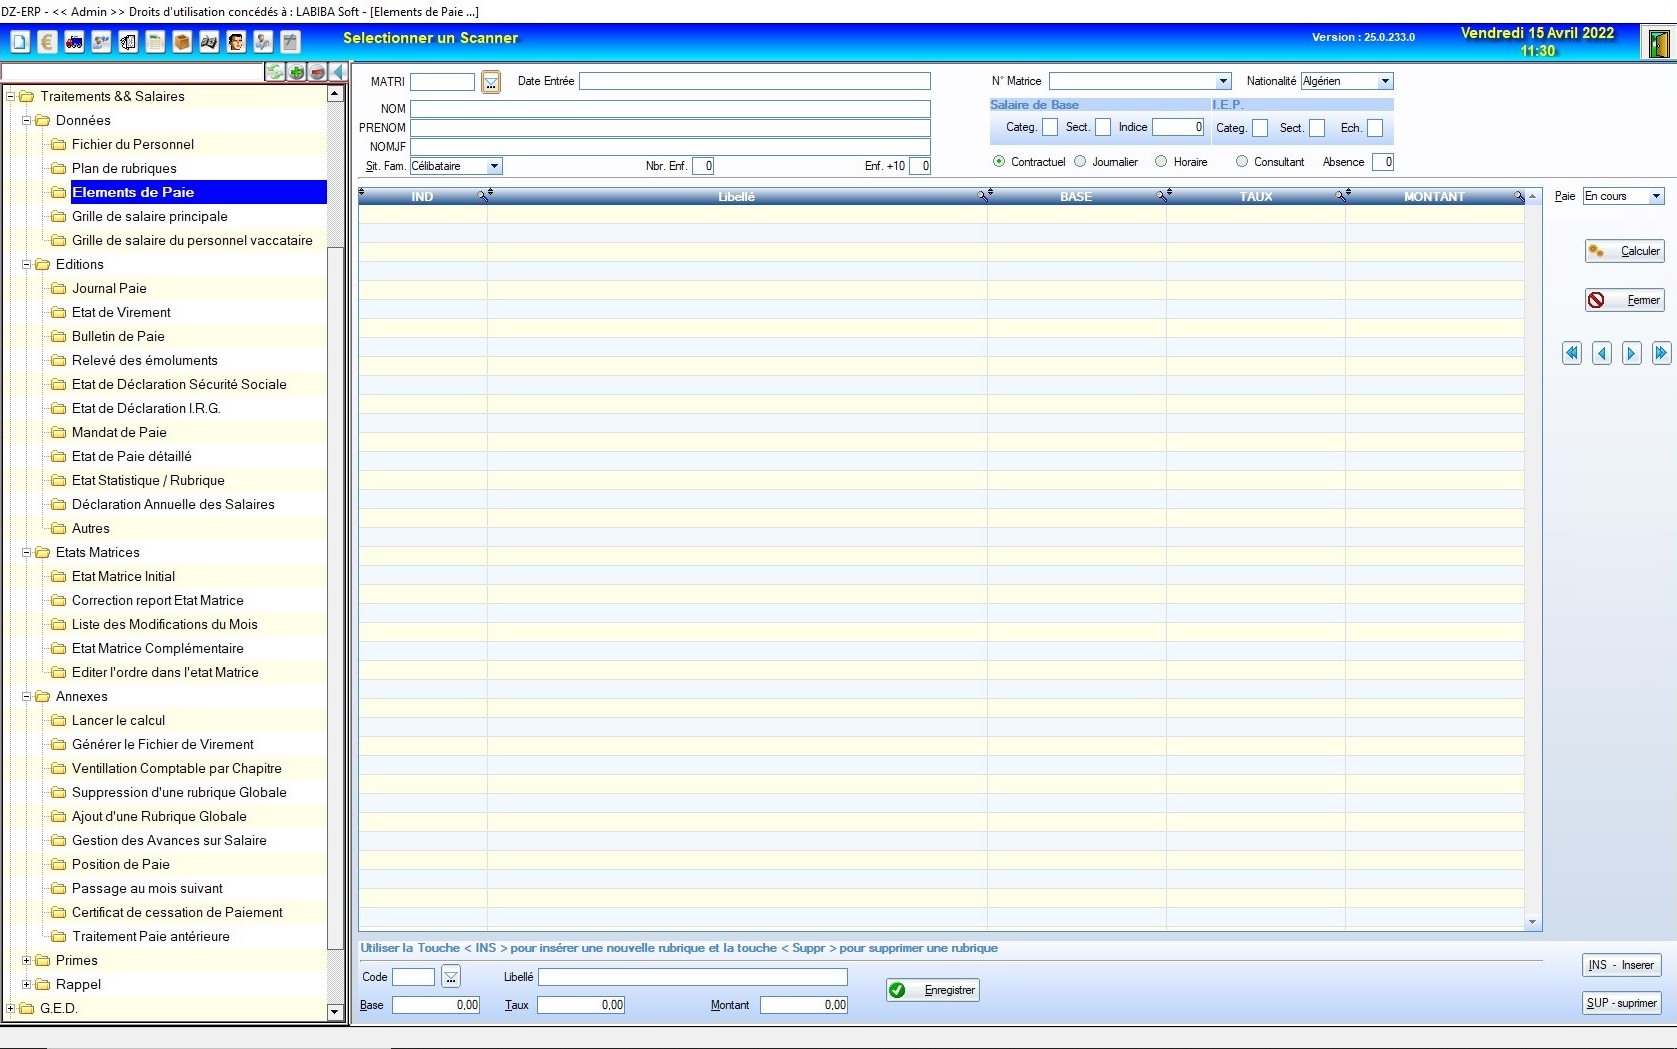1677x1049 pixels.
Task: Click the euro currency toolbar icon
Action: pyautogui.click(x=46, y=42)
